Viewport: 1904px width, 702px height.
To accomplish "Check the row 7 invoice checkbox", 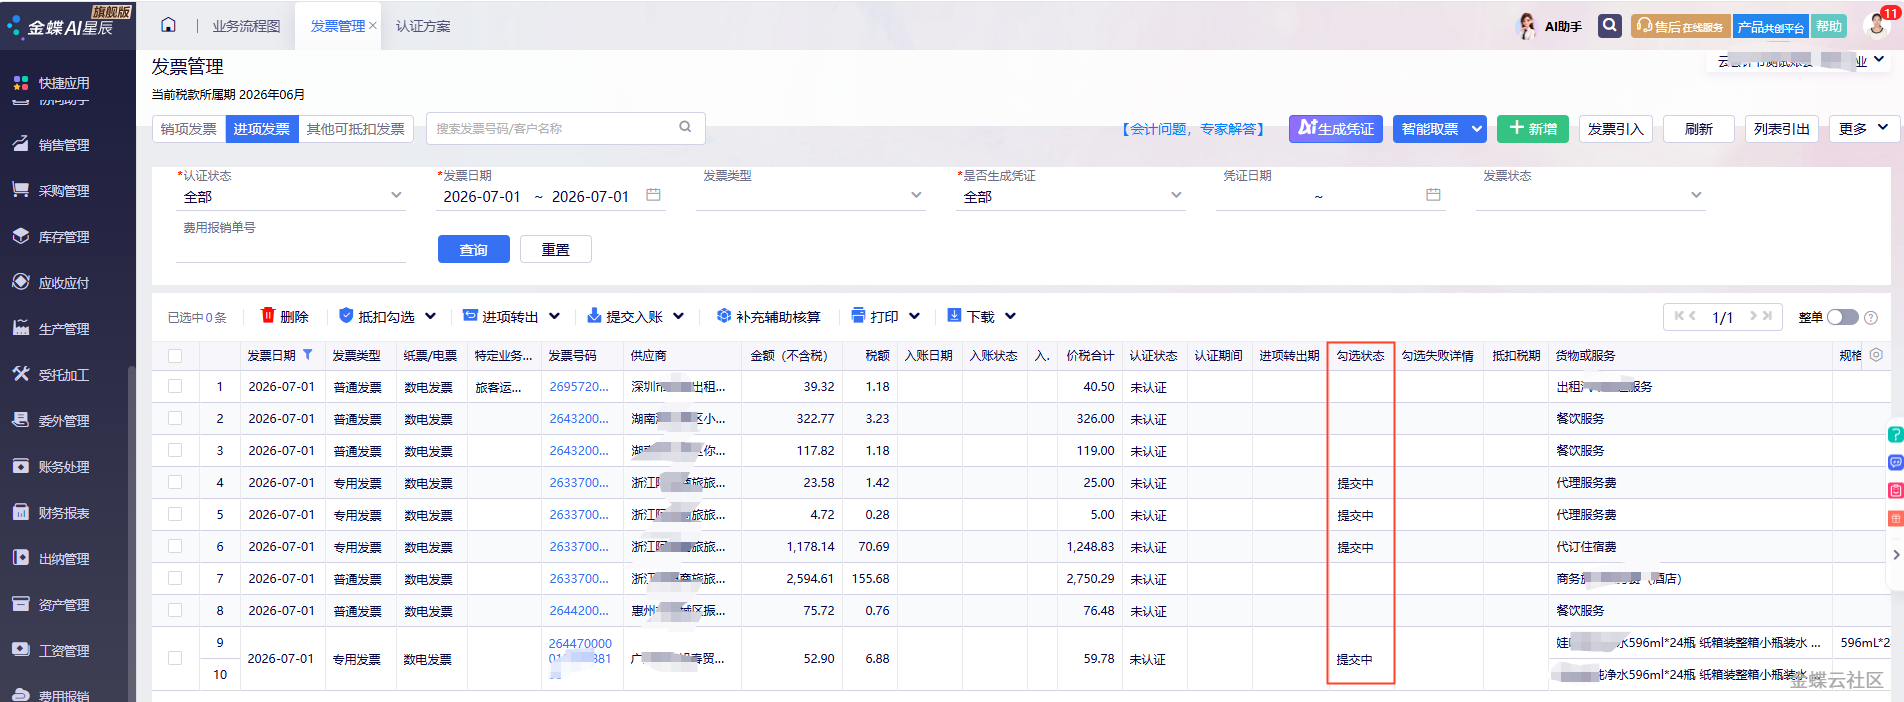I will (175, 578).
